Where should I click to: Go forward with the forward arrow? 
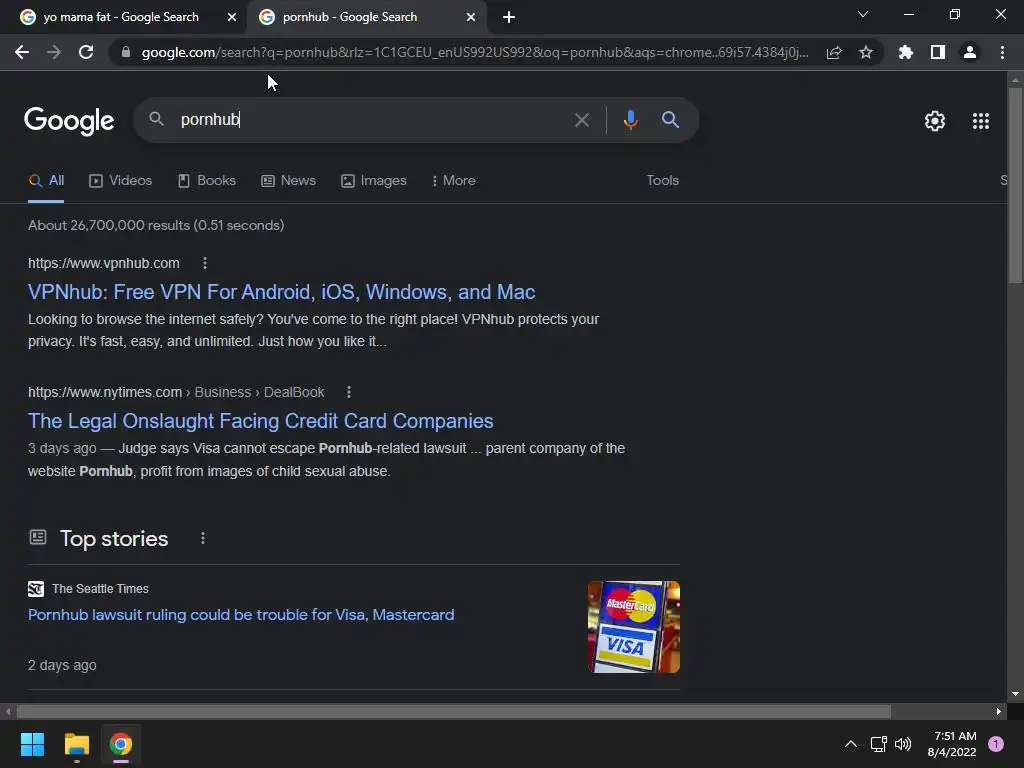pos(54,52)
